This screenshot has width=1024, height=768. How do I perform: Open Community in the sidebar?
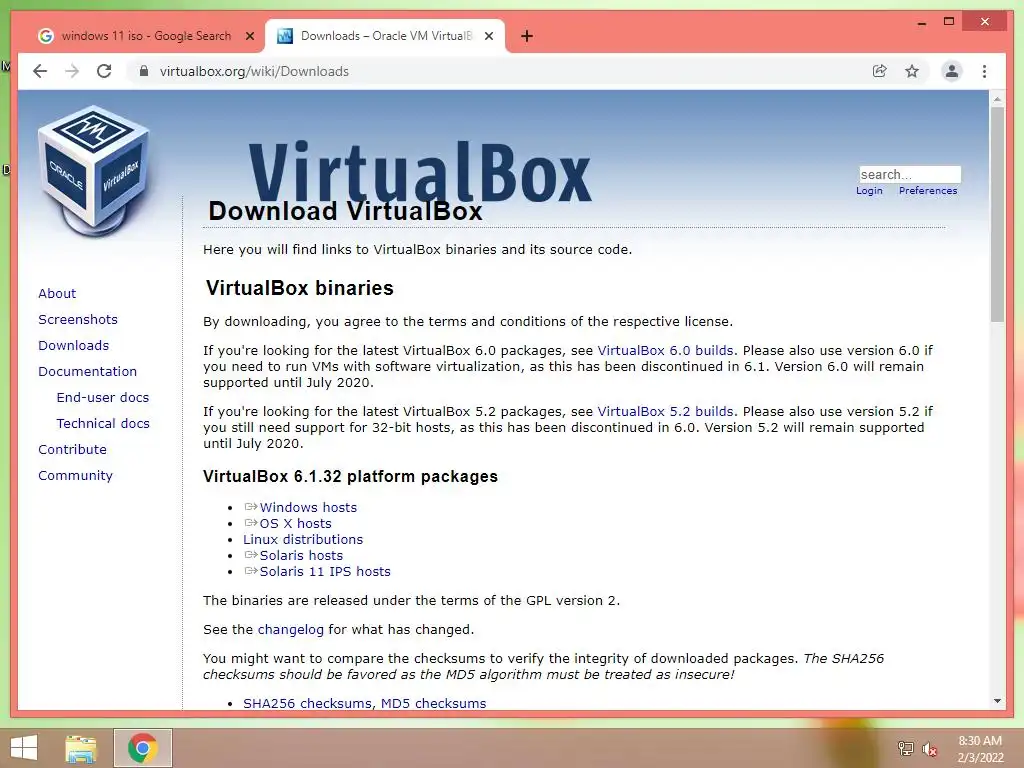[75, 476]
